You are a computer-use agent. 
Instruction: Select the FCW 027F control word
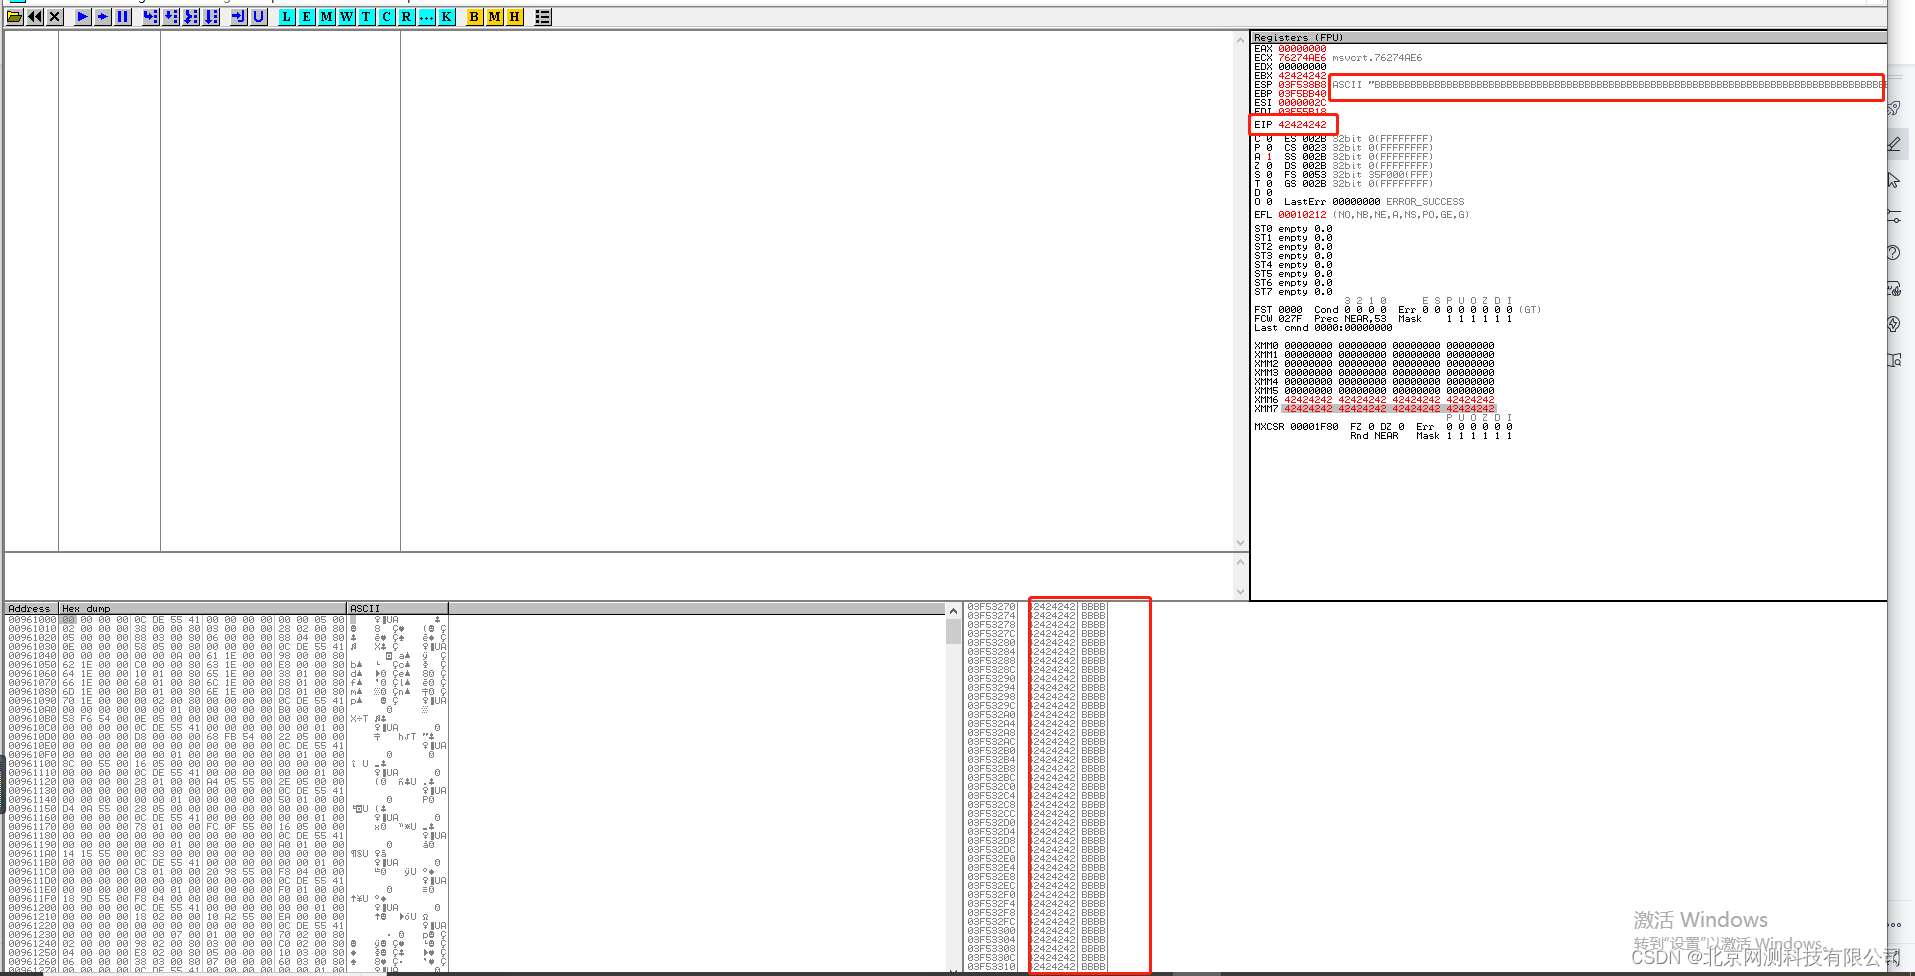tap(1279, 319)
